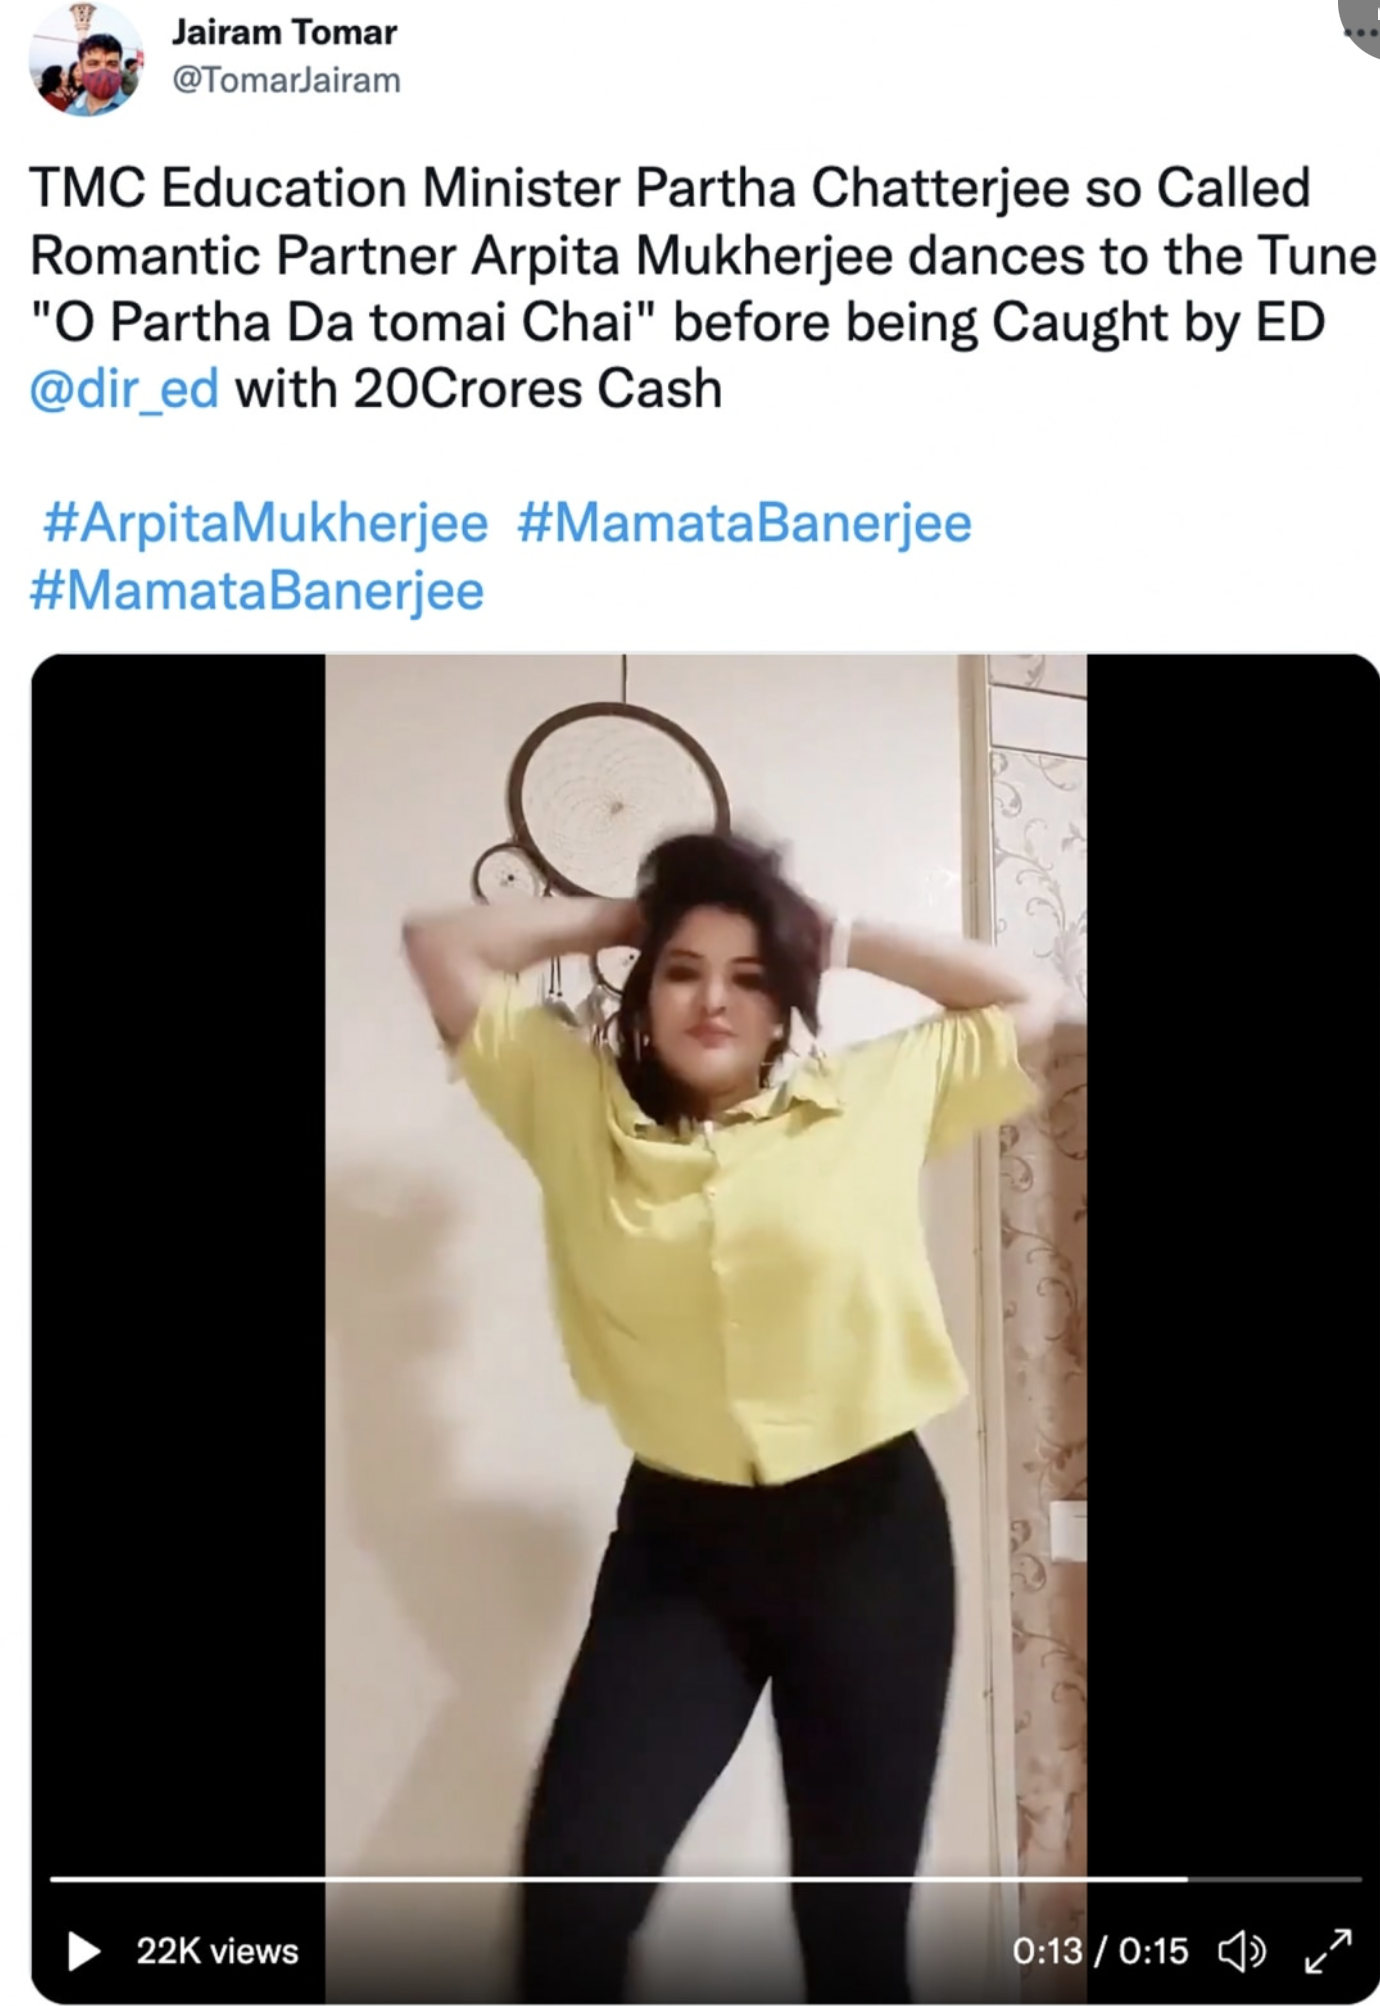
Task: Click the 22K views counter
Action: click(x=217, y=1951)
